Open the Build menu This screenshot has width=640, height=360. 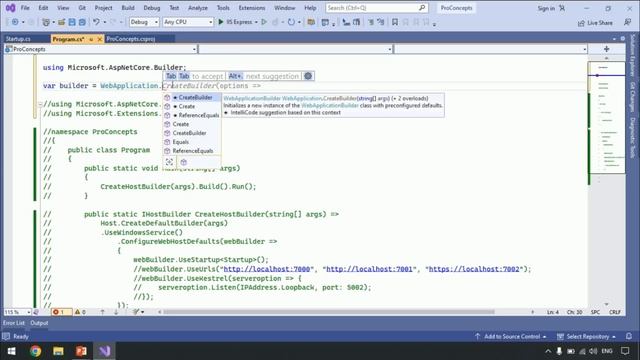(128, 8)
